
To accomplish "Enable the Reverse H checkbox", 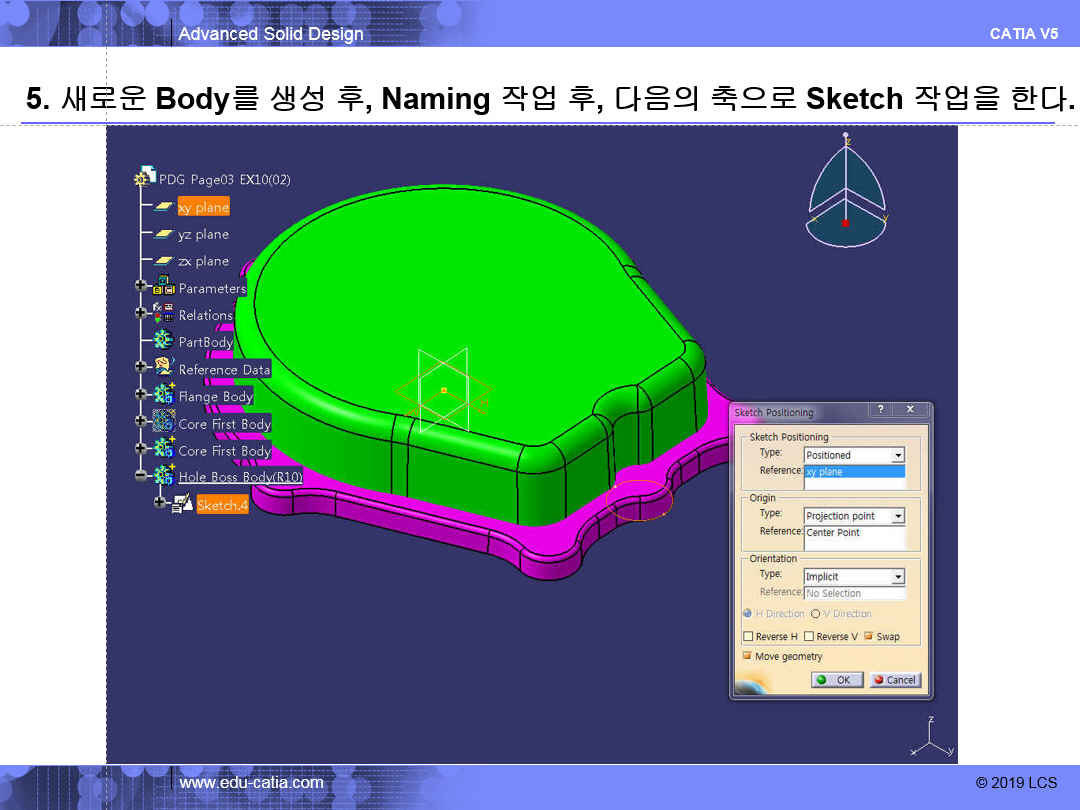I will click(x=748, y=637).
